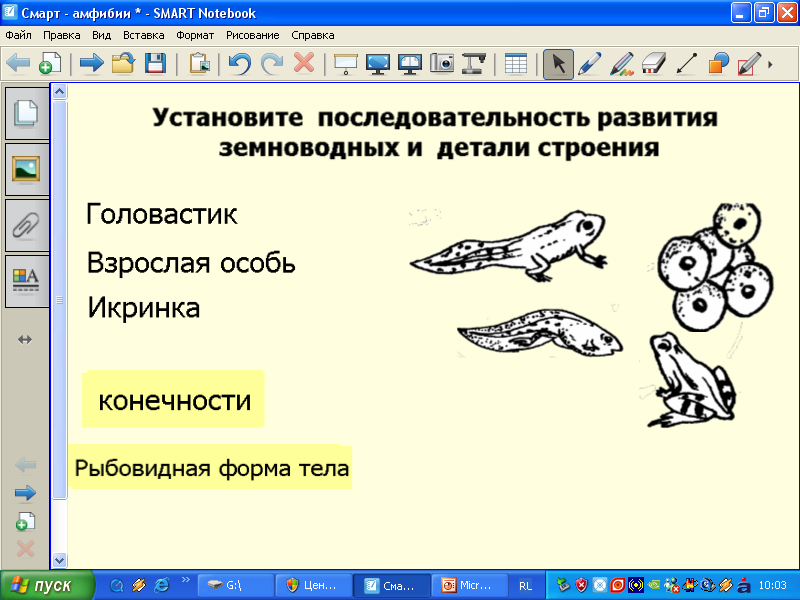Launch Internet Explorer from quick launch
The width and height of the screenshot is (800, 600).
click(161, 585)
